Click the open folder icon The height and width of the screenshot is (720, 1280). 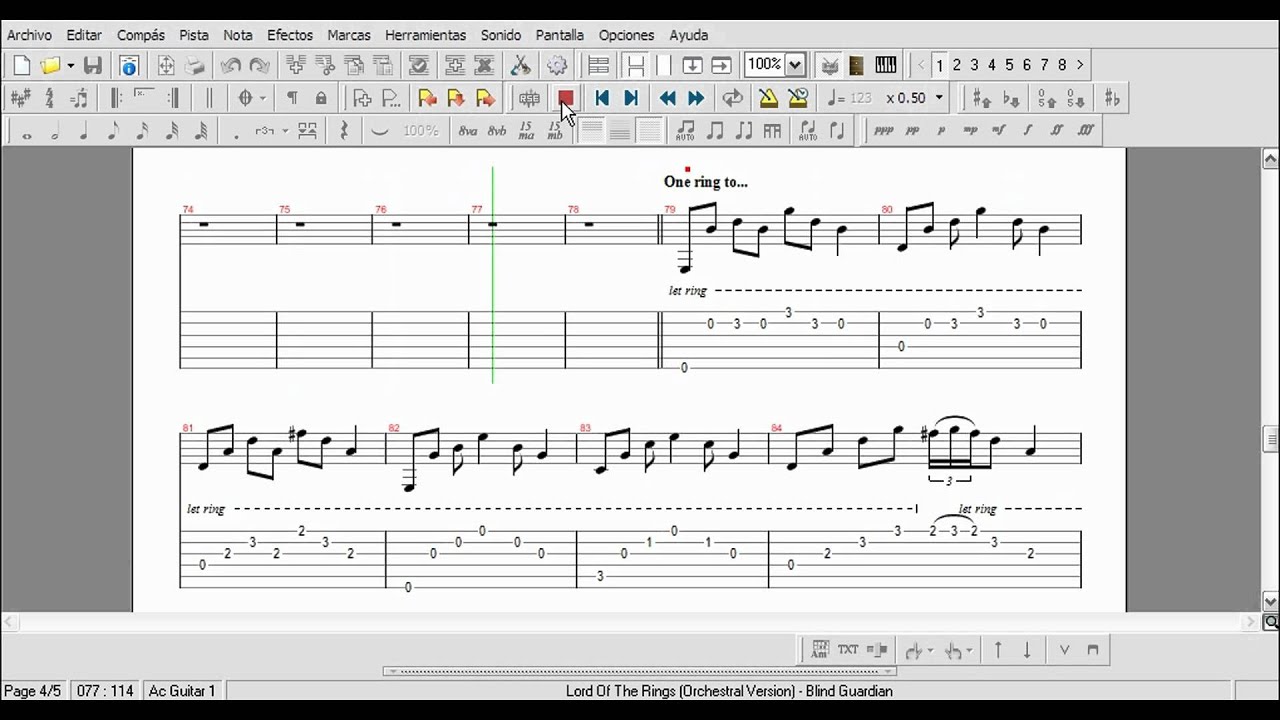(50, 66)
